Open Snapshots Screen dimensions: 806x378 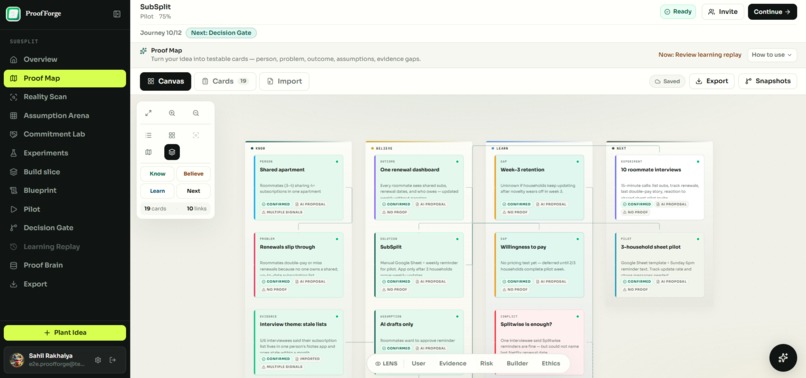767,81
